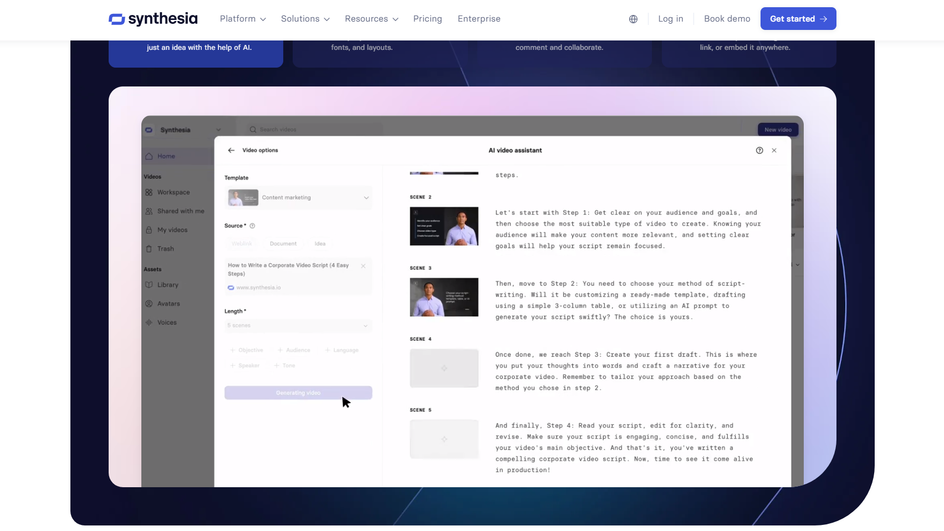This screenshot has width=944, height=531.
Task: Select the Document source tab
Action: point(283,244)
